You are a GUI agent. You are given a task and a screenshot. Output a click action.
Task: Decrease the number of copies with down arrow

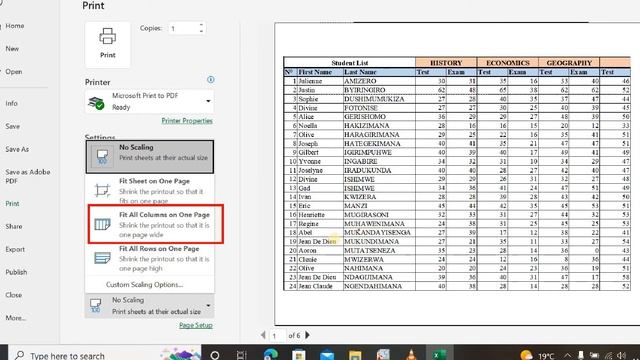pos(201,32)
